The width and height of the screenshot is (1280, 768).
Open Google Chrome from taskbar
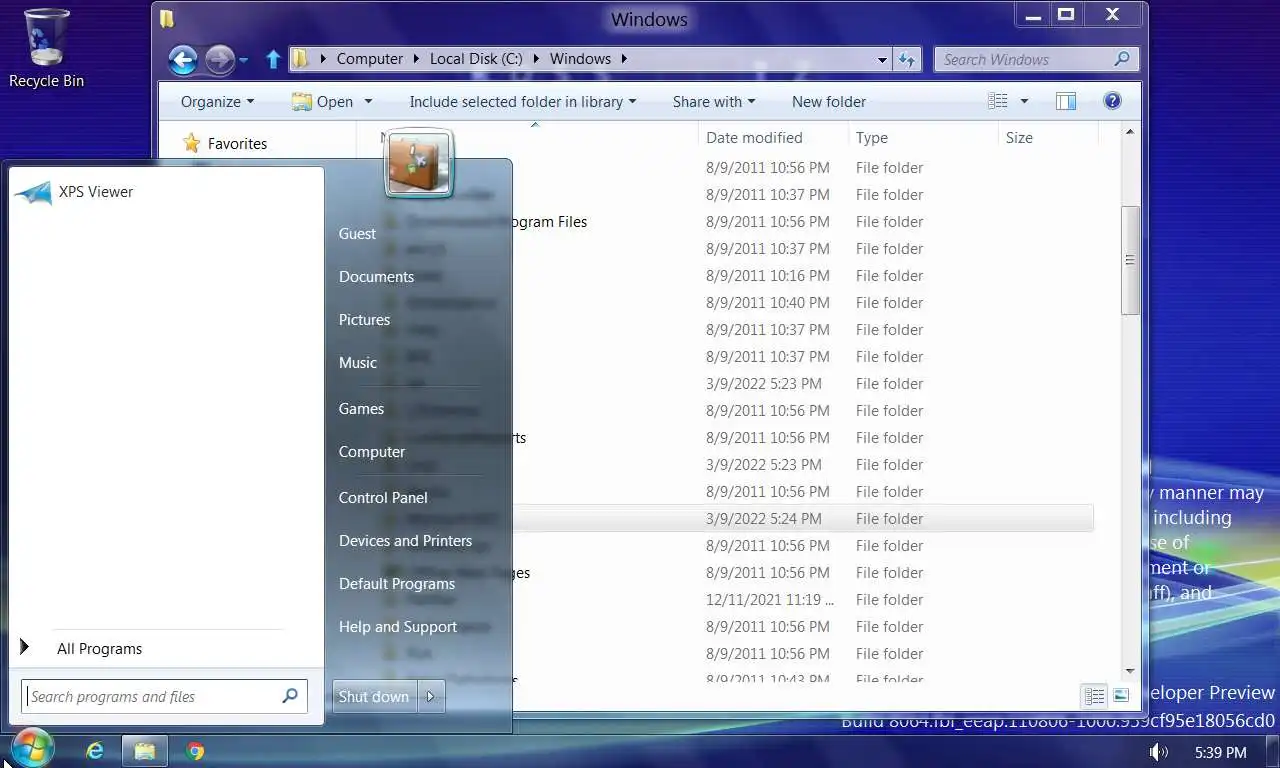(x=195, y=751)
